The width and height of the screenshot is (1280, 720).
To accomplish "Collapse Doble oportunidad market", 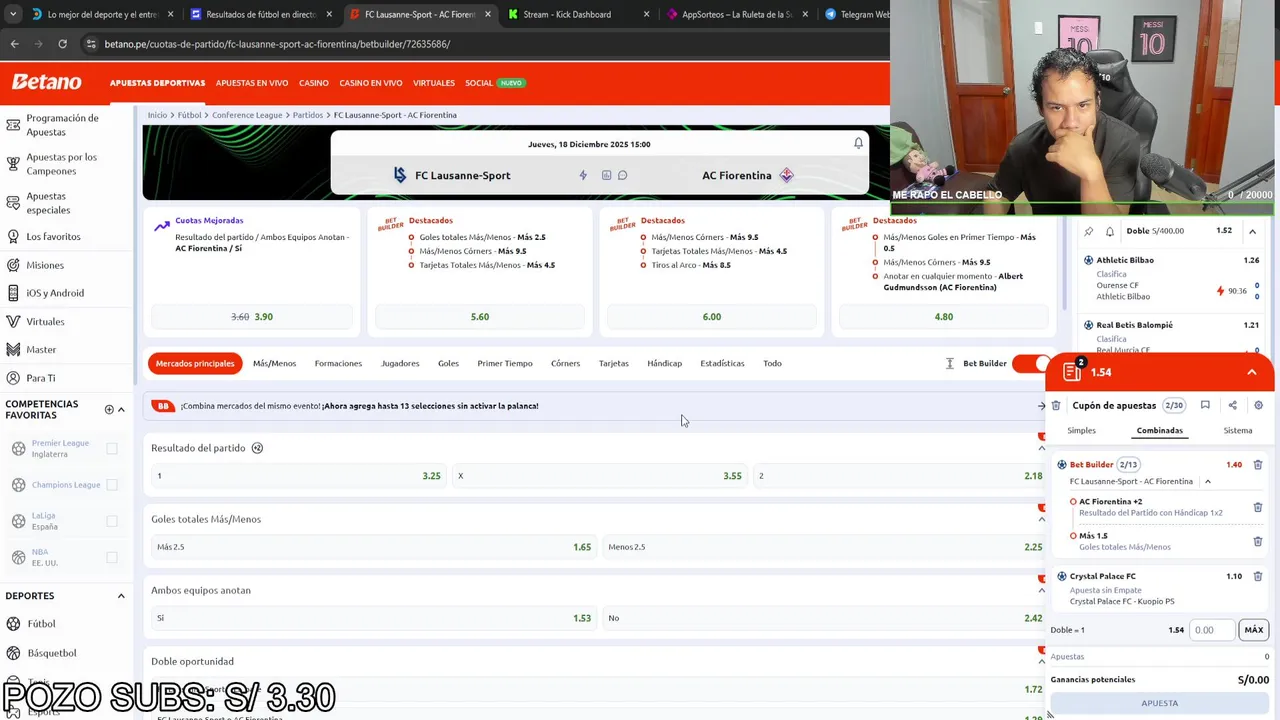I will pyautogui.click(x=1041, y=661).
